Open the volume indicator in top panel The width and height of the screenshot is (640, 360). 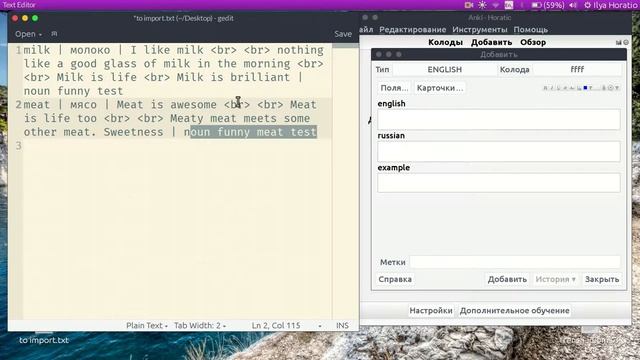(573, 5)
